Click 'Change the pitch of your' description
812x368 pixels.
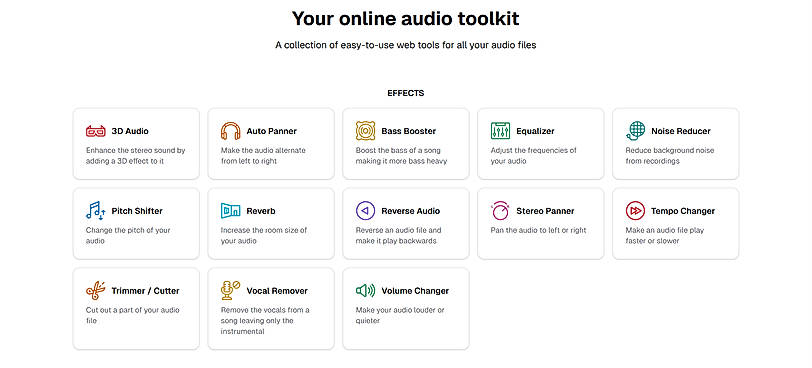[x=128, y=230]
